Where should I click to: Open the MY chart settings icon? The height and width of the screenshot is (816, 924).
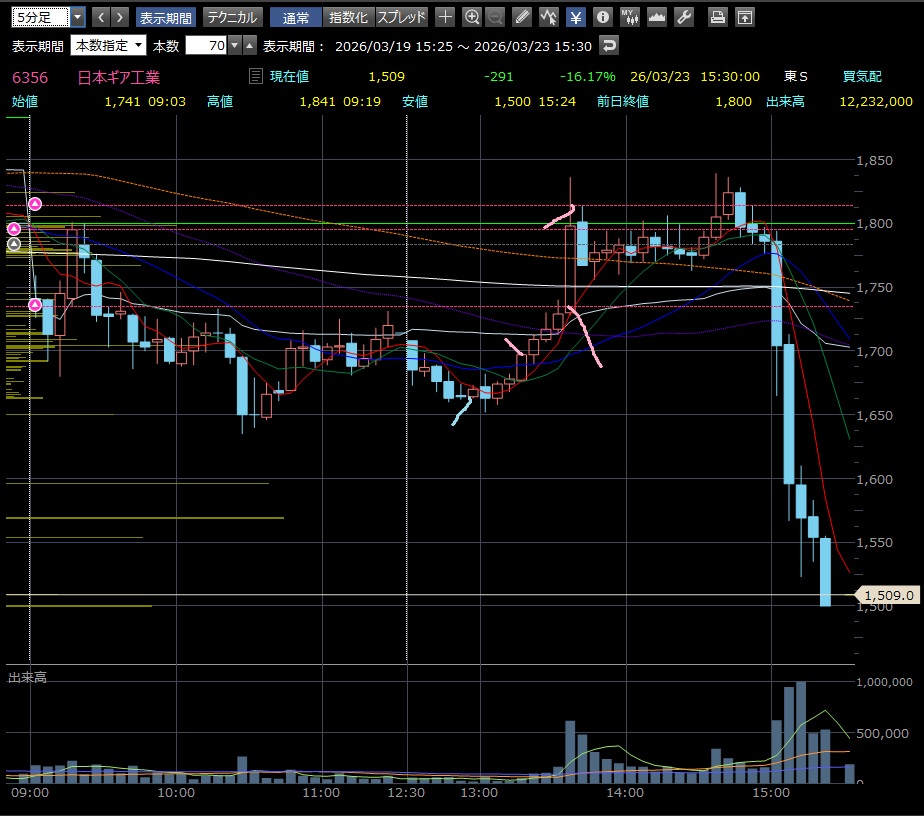click(629, 17)
